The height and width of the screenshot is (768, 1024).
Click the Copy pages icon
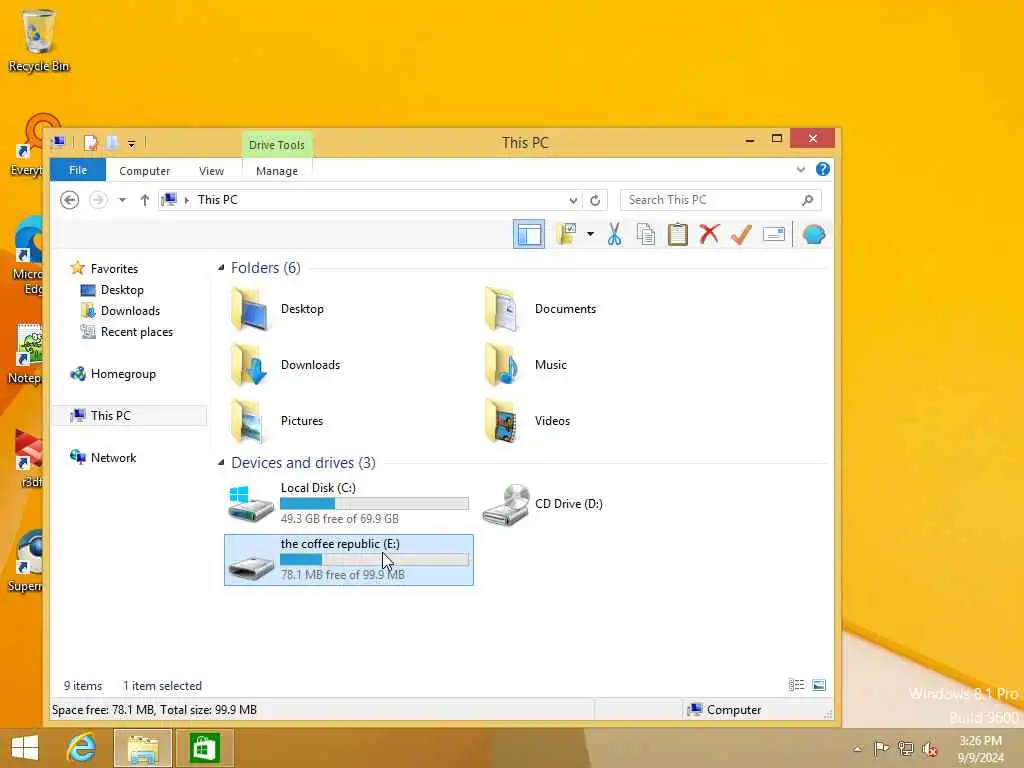tap(645, 234)
